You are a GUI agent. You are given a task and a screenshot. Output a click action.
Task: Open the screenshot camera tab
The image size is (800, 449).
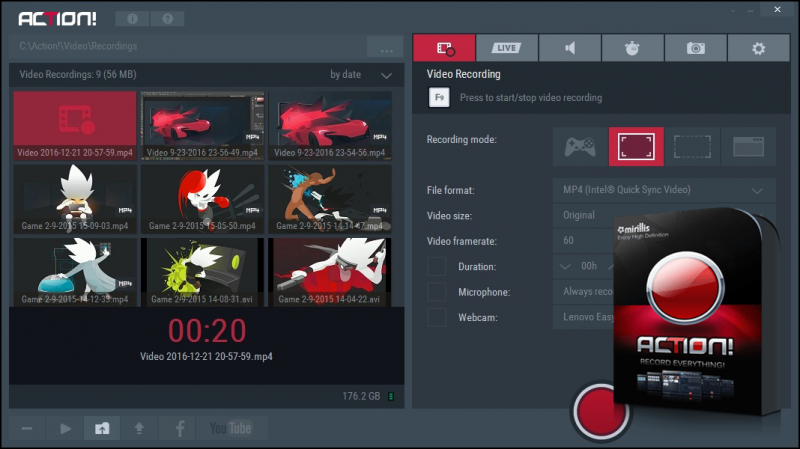[x=695, y=47]
